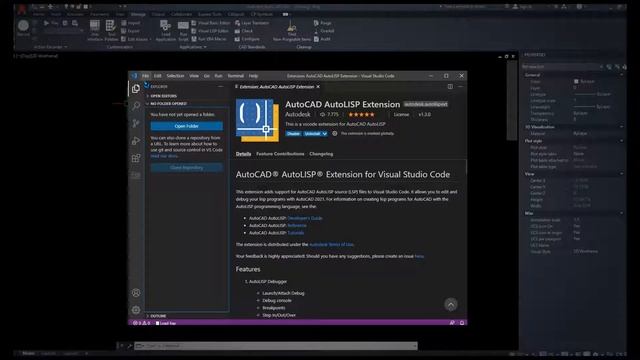The width and height of the screenshot is (640, 360).
Task: Select the Manage tab in AutoCAD ribbon
Action: tap(138, 14)
